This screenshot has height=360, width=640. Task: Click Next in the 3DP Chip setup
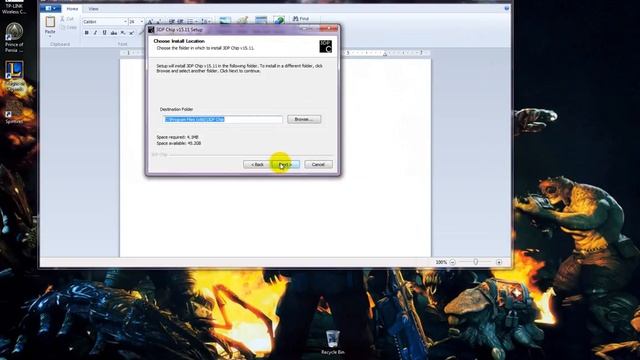(x=285, y=164)
